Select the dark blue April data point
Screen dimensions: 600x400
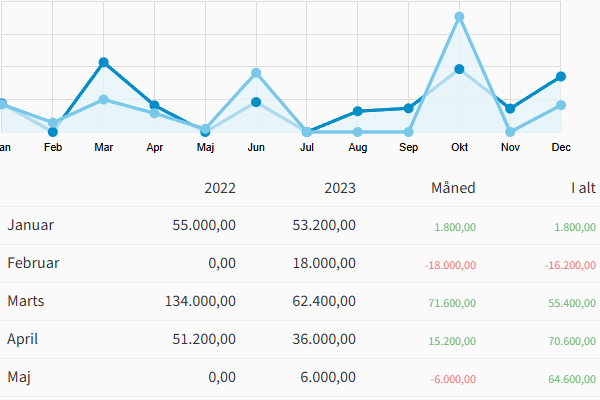(154, 105)
